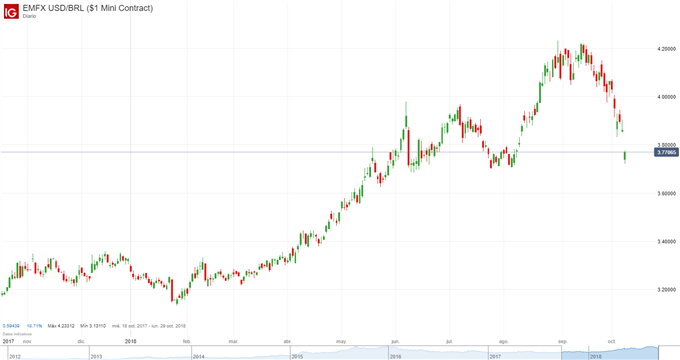The height and width of the screenshot is (360, 680).
Task: Click 2015 in the overview navigator
Action: pyautogui.click(x=297, y=357)
